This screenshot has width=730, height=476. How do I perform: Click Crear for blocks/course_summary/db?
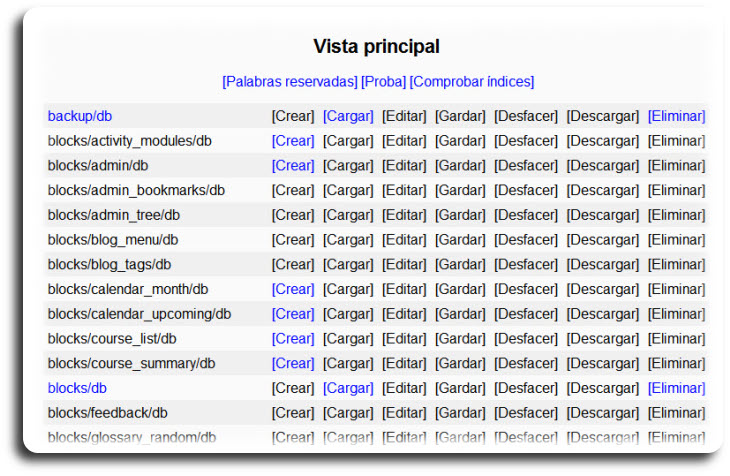tap(293, 363)
